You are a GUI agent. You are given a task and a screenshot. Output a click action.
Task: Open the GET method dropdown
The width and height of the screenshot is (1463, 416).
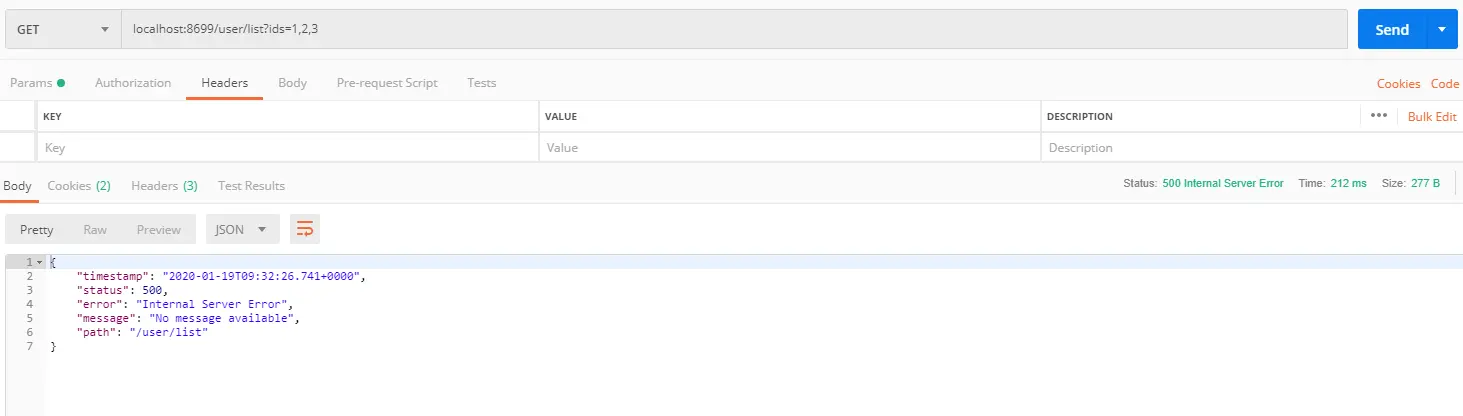[63, 30]
